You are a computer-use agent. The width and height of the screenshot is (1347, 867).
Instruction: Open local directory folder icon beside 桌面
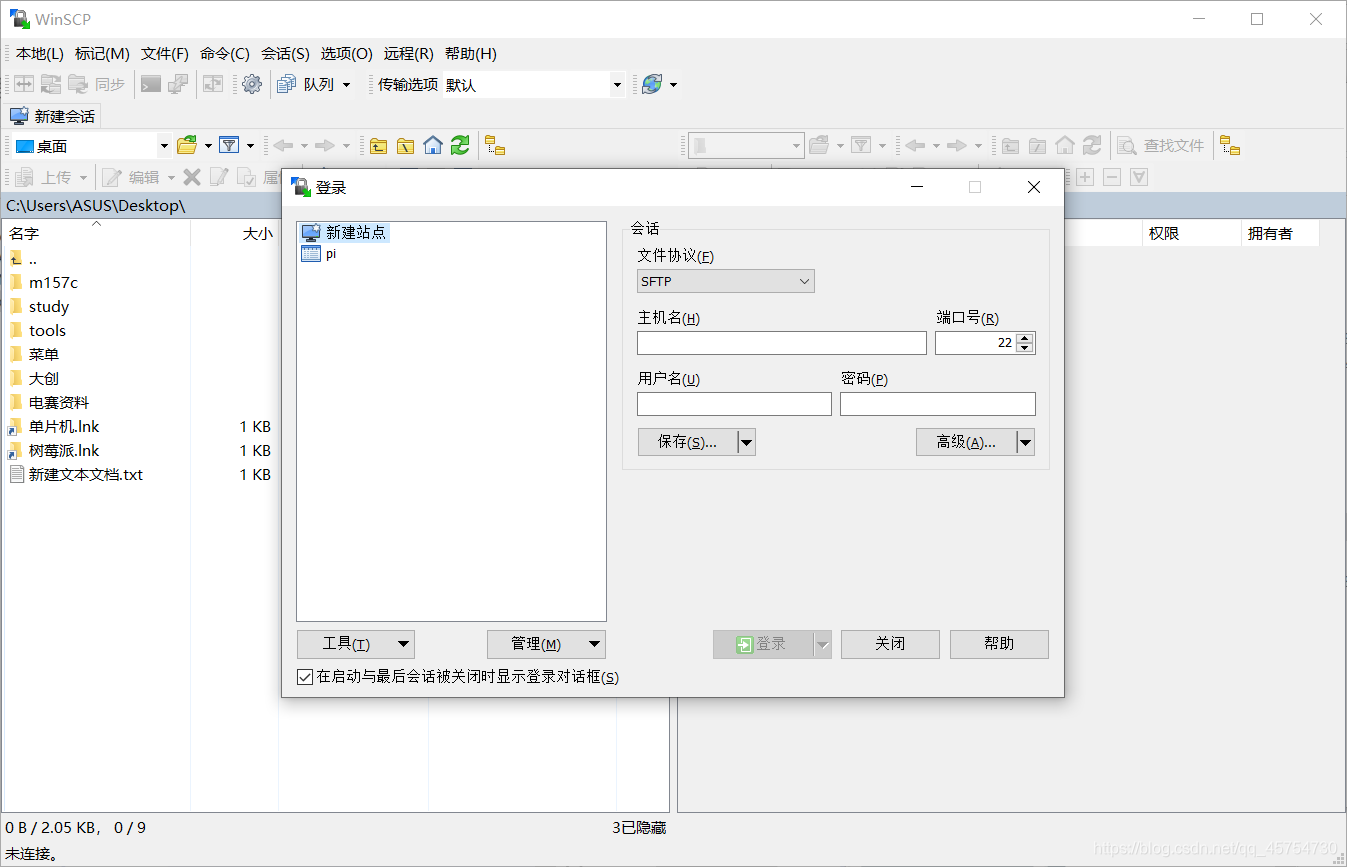point(187,146)
